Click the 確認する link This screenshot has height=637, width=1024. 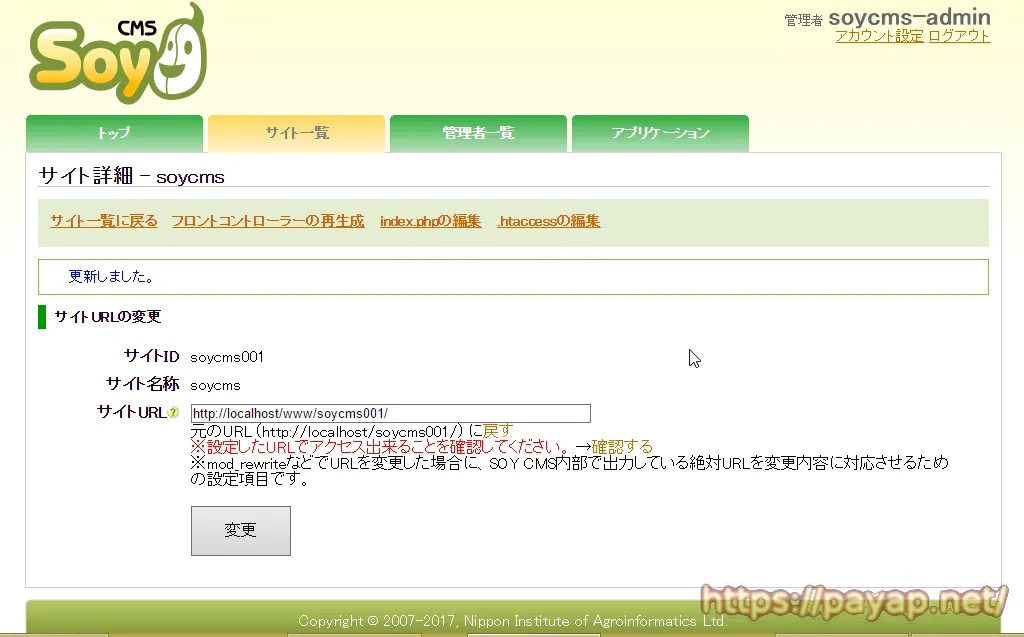point(622,446)
